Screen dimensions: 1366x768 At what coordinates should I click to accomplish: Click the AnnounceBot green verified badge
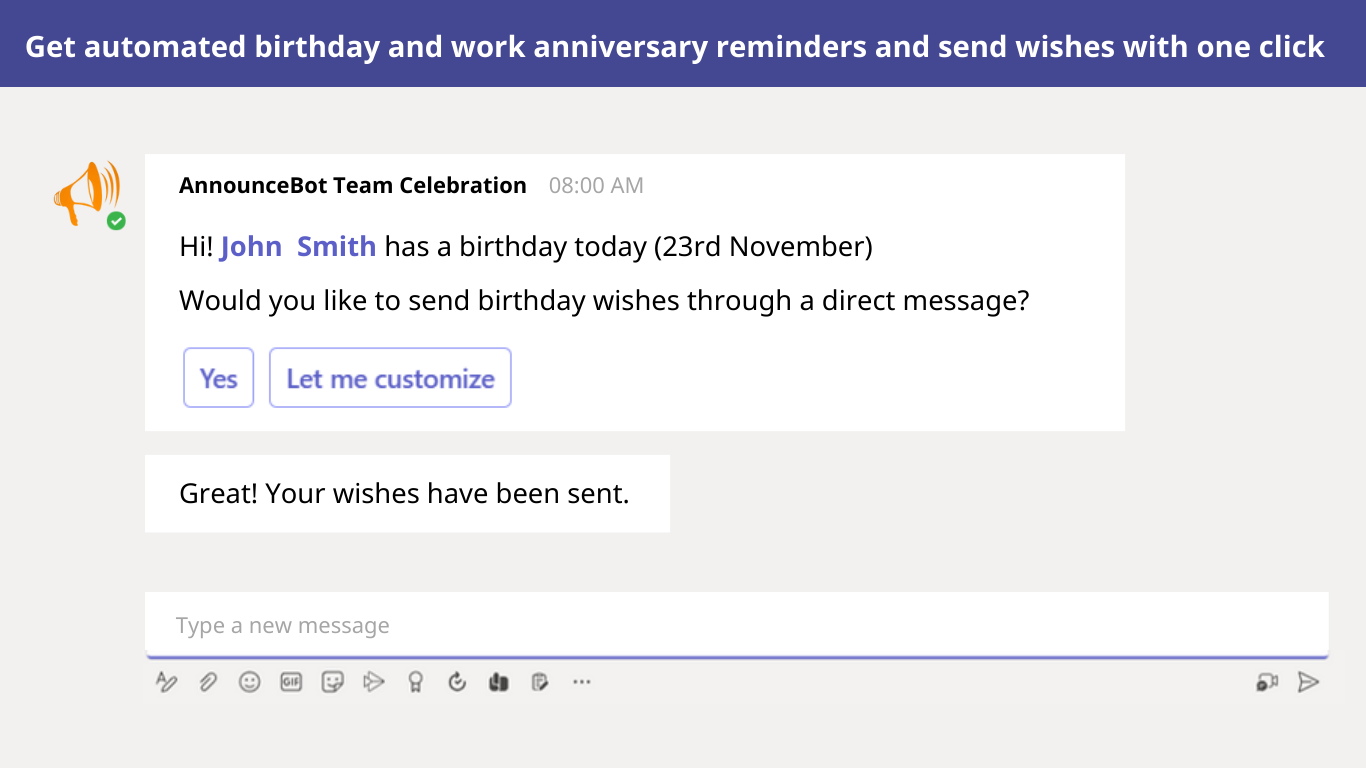click(115, 221)
